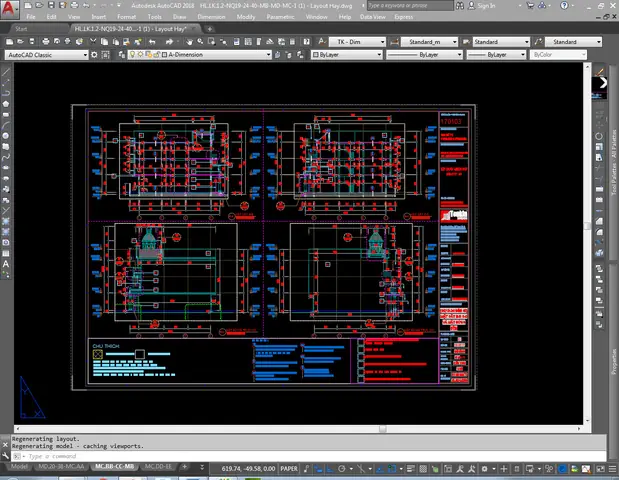Toggle Polar Tracking in status bar
This screenshot has width=619, height=480.
point(342,469)
